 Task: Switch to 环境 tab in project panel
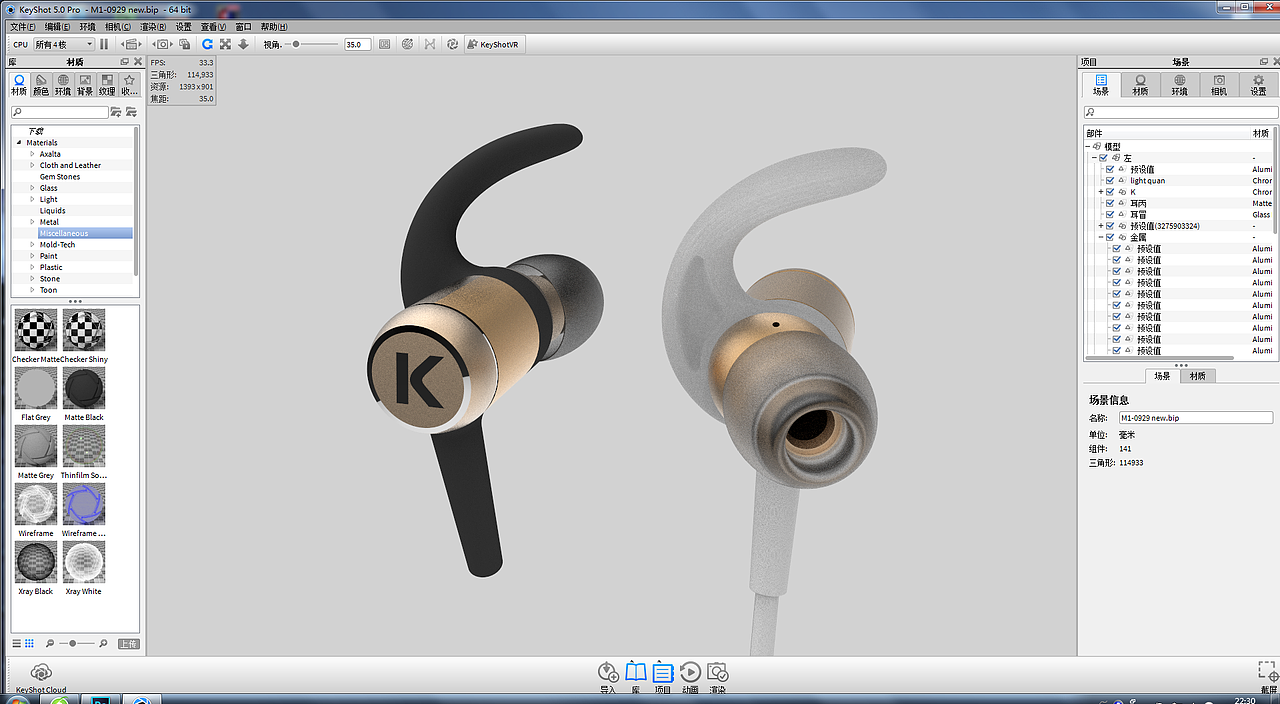coord(1179,85)
